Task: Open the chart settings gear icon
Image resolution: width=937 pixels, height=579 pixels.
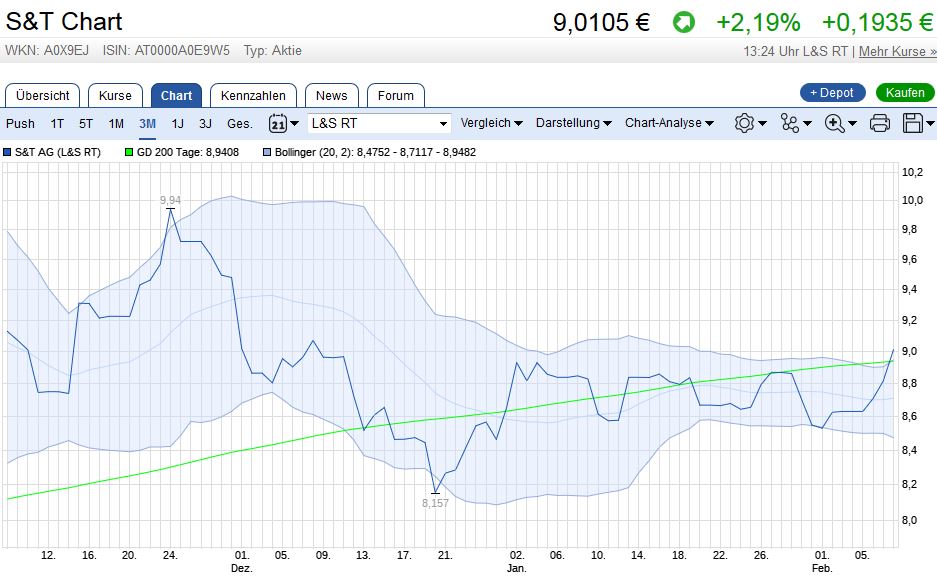Action: 745,122
